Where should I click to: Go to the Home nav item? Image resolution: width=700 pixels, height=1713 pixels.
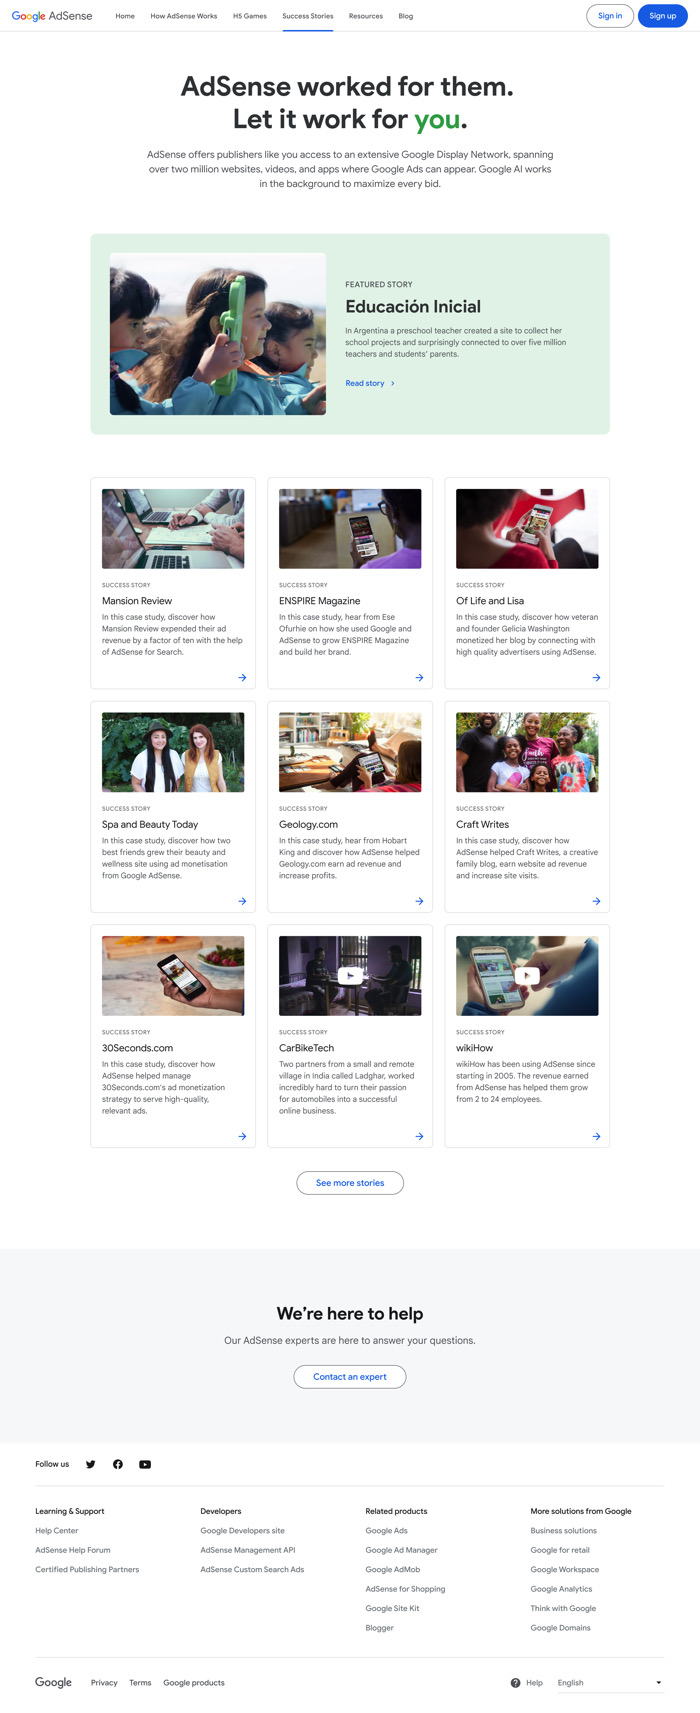point(125,16)
